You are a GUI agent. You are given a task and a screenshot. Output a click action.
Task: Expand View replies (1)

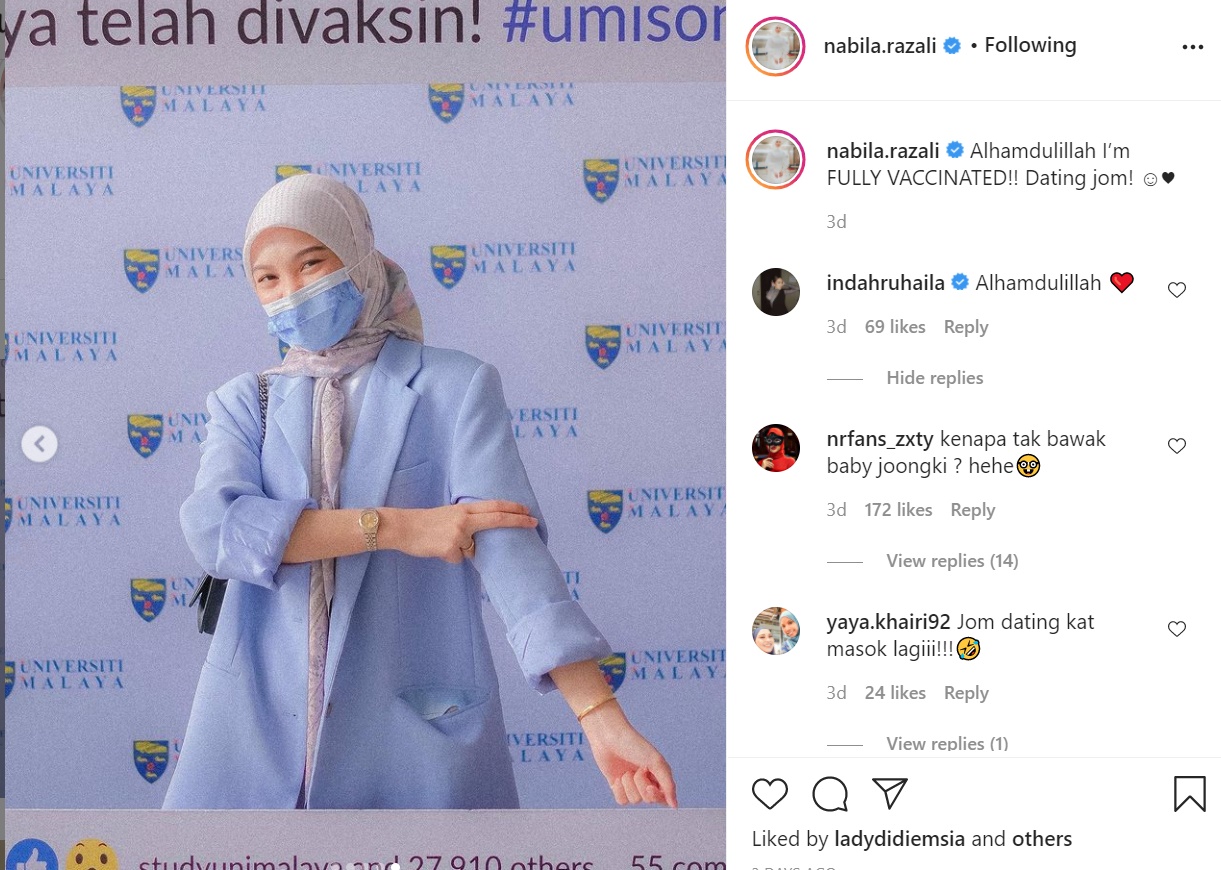point(947,743)
